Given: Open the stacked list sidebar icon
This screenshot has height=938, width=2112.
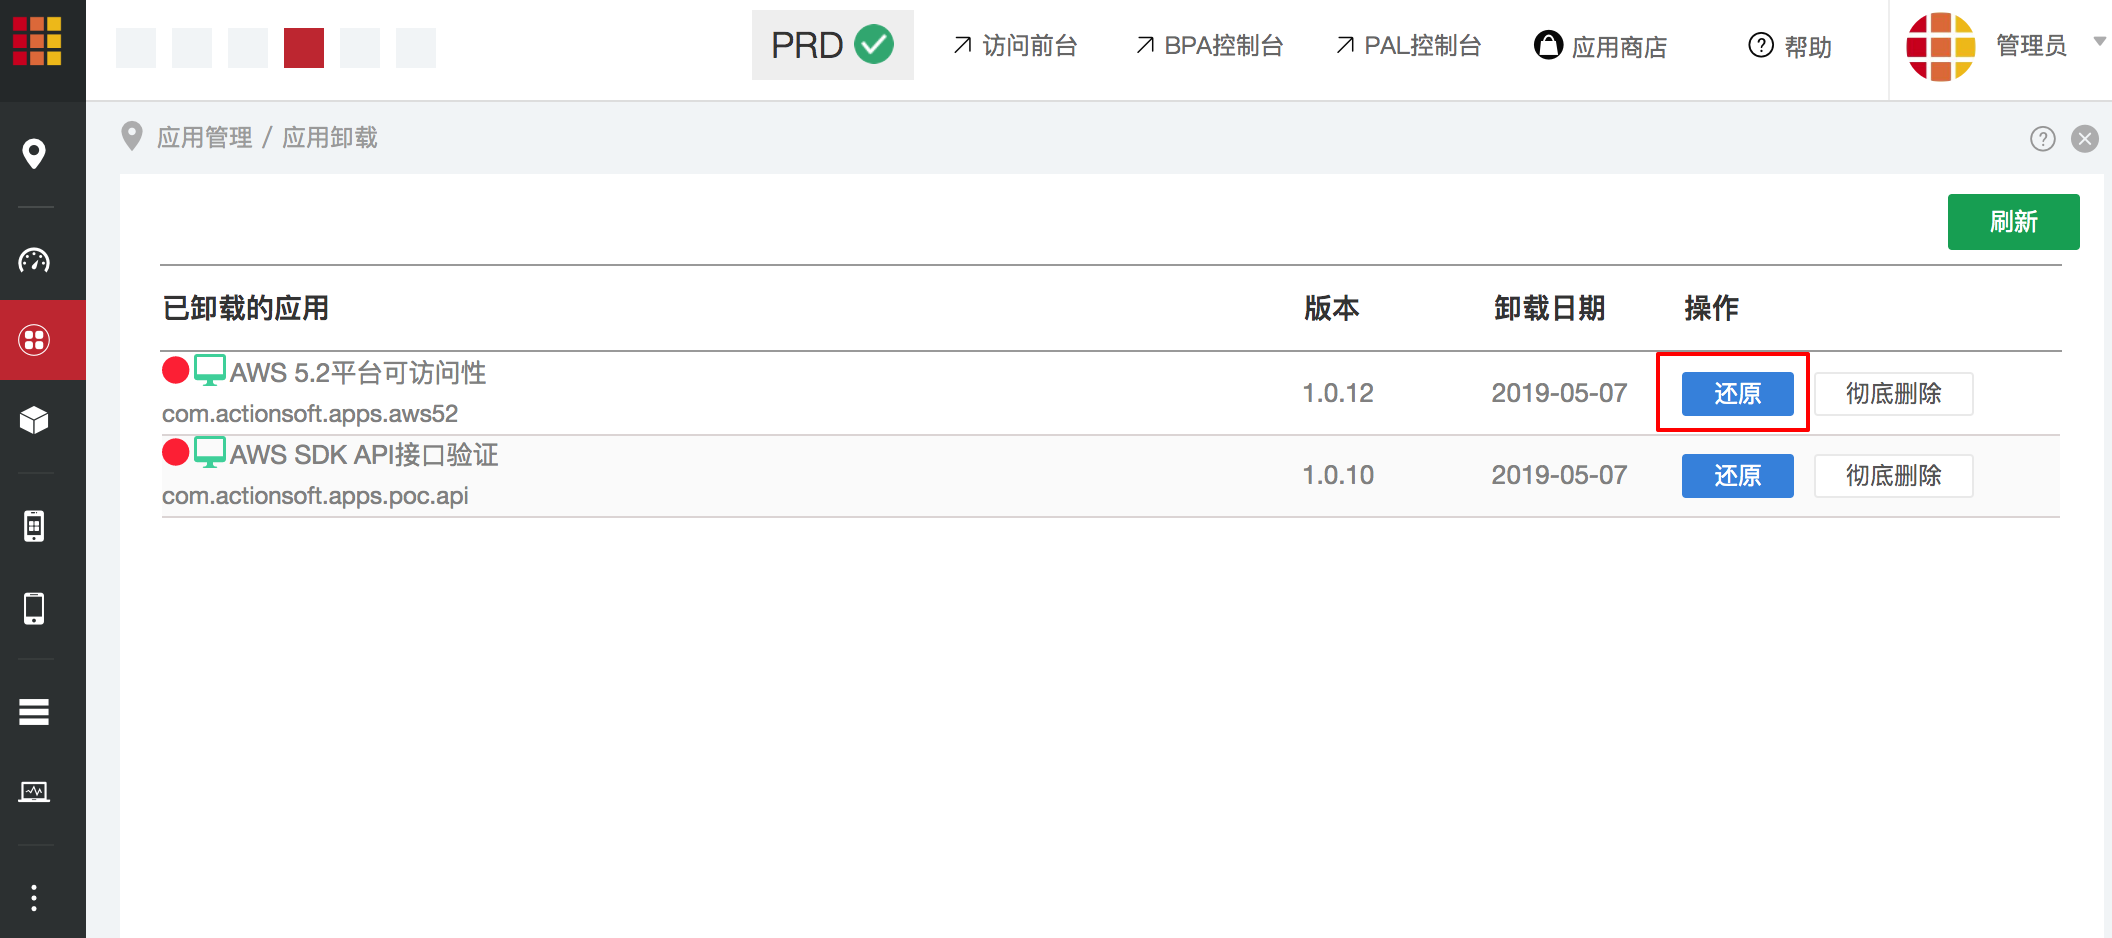Looking at the screenshot, I should [x=34, y=712].
